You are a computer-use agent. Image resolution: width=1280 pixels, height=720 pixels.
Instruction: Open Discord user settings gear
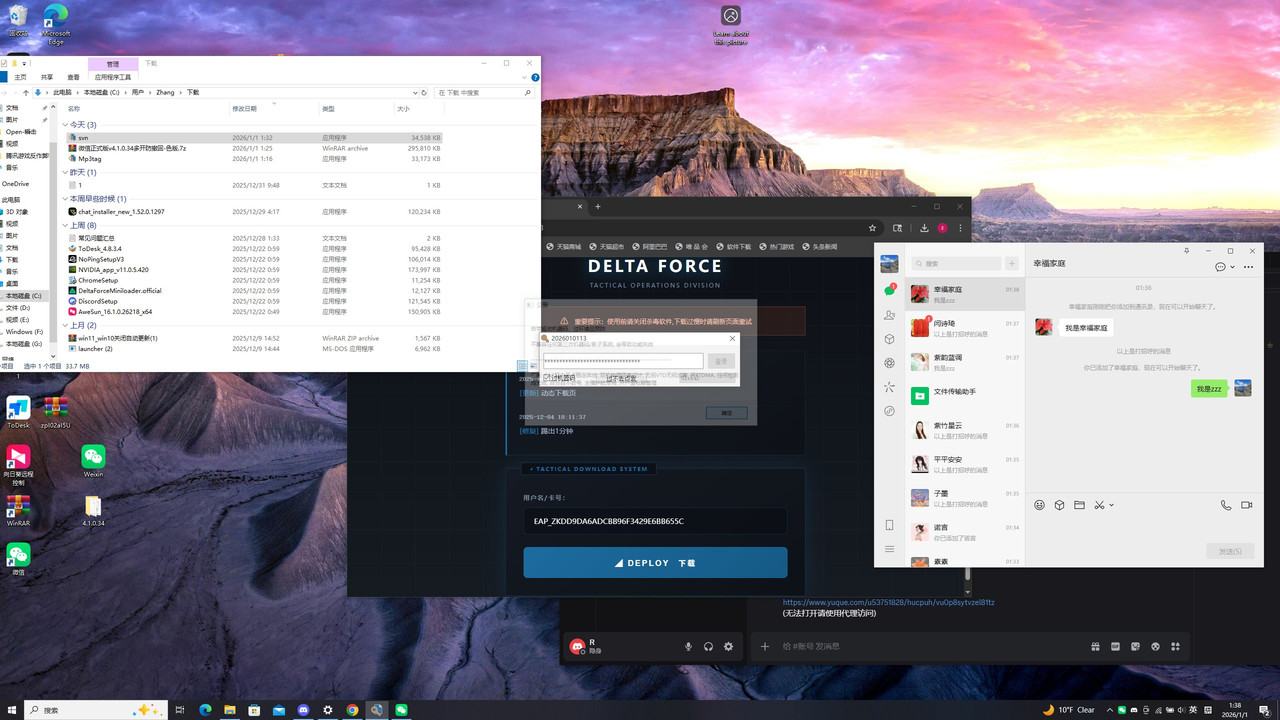pyautogui.click(x=728, y=647)
